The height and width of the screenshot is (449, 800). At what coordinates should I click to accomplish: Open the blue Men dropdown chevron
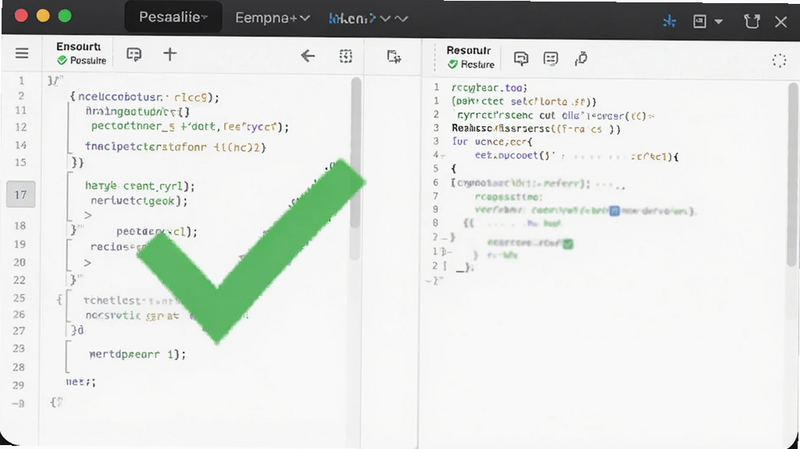386,19
